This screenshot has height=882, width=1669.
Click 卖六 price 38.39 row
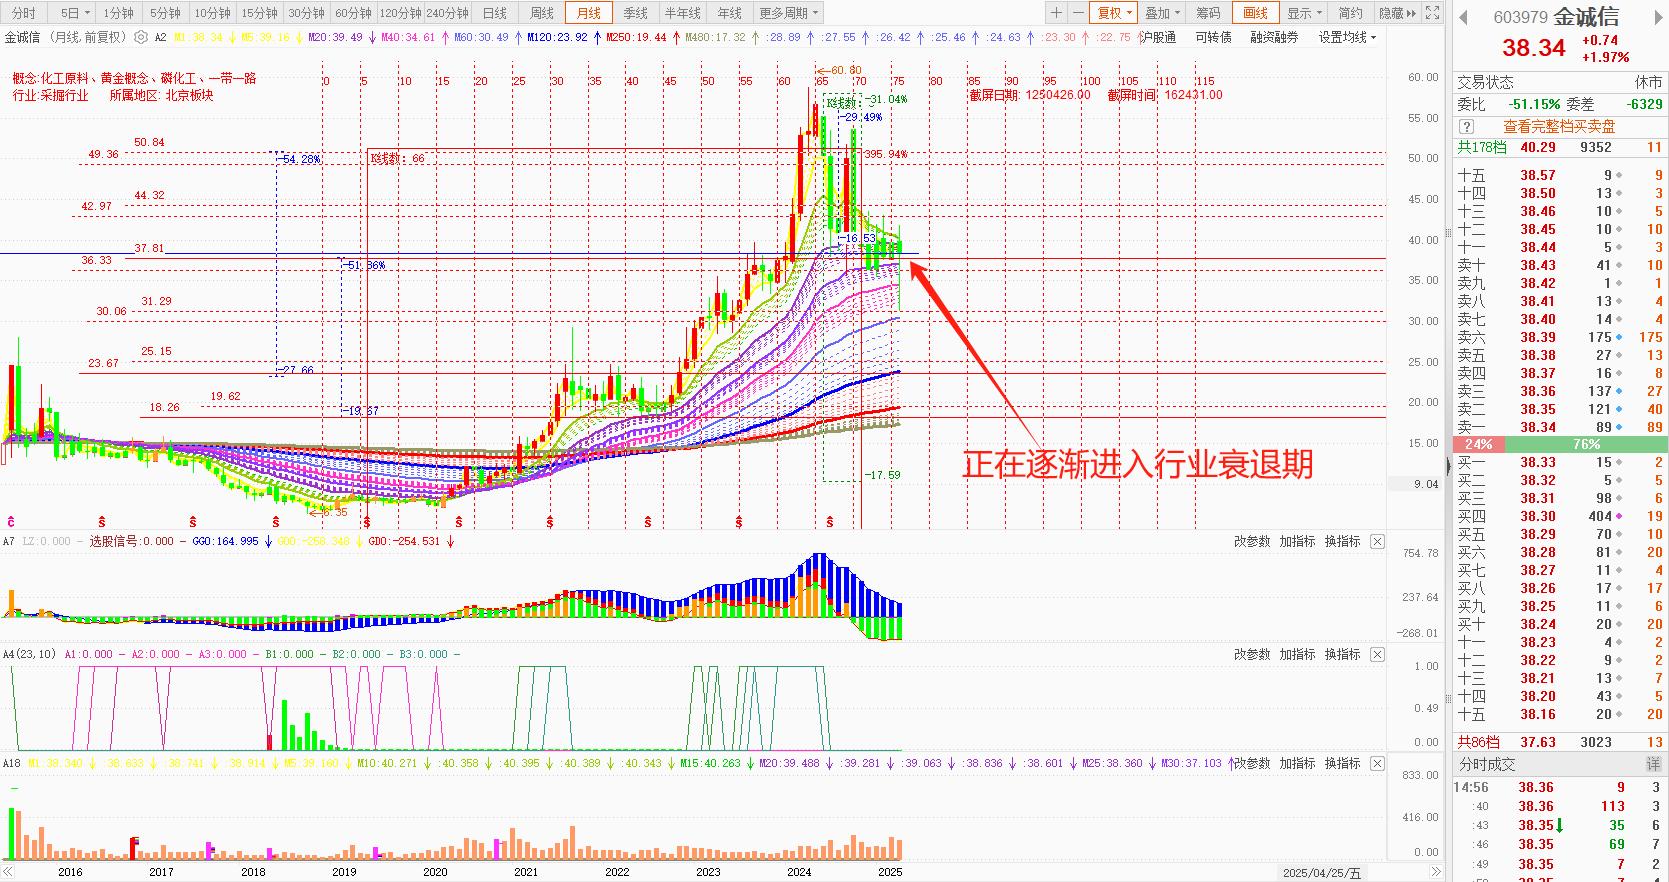click(x=1560, y=337)
